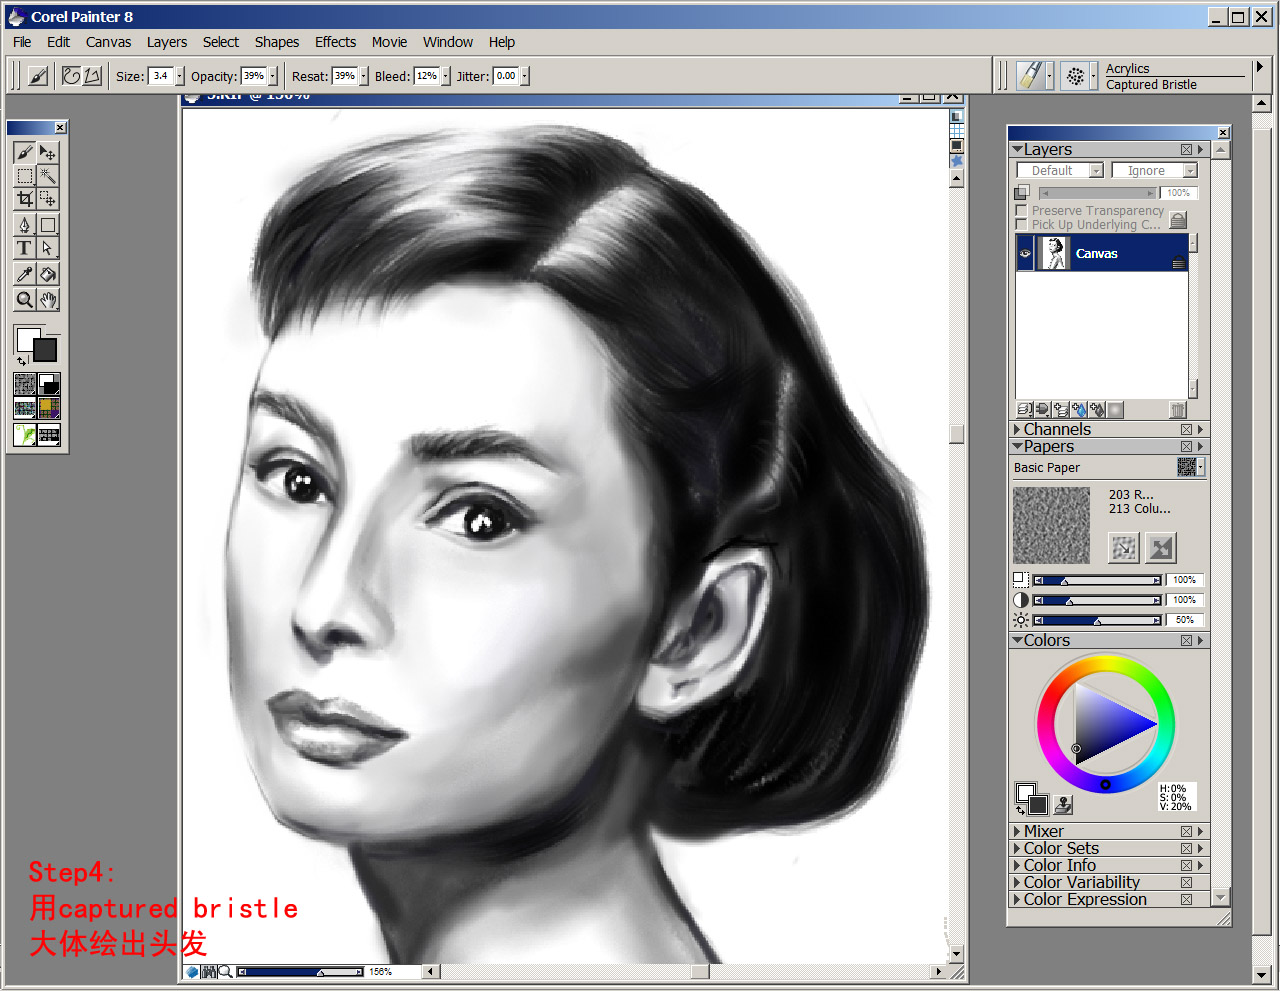Open the nozzle selector with green leaf
This screenshot has height=991, width=1280.
25,434
